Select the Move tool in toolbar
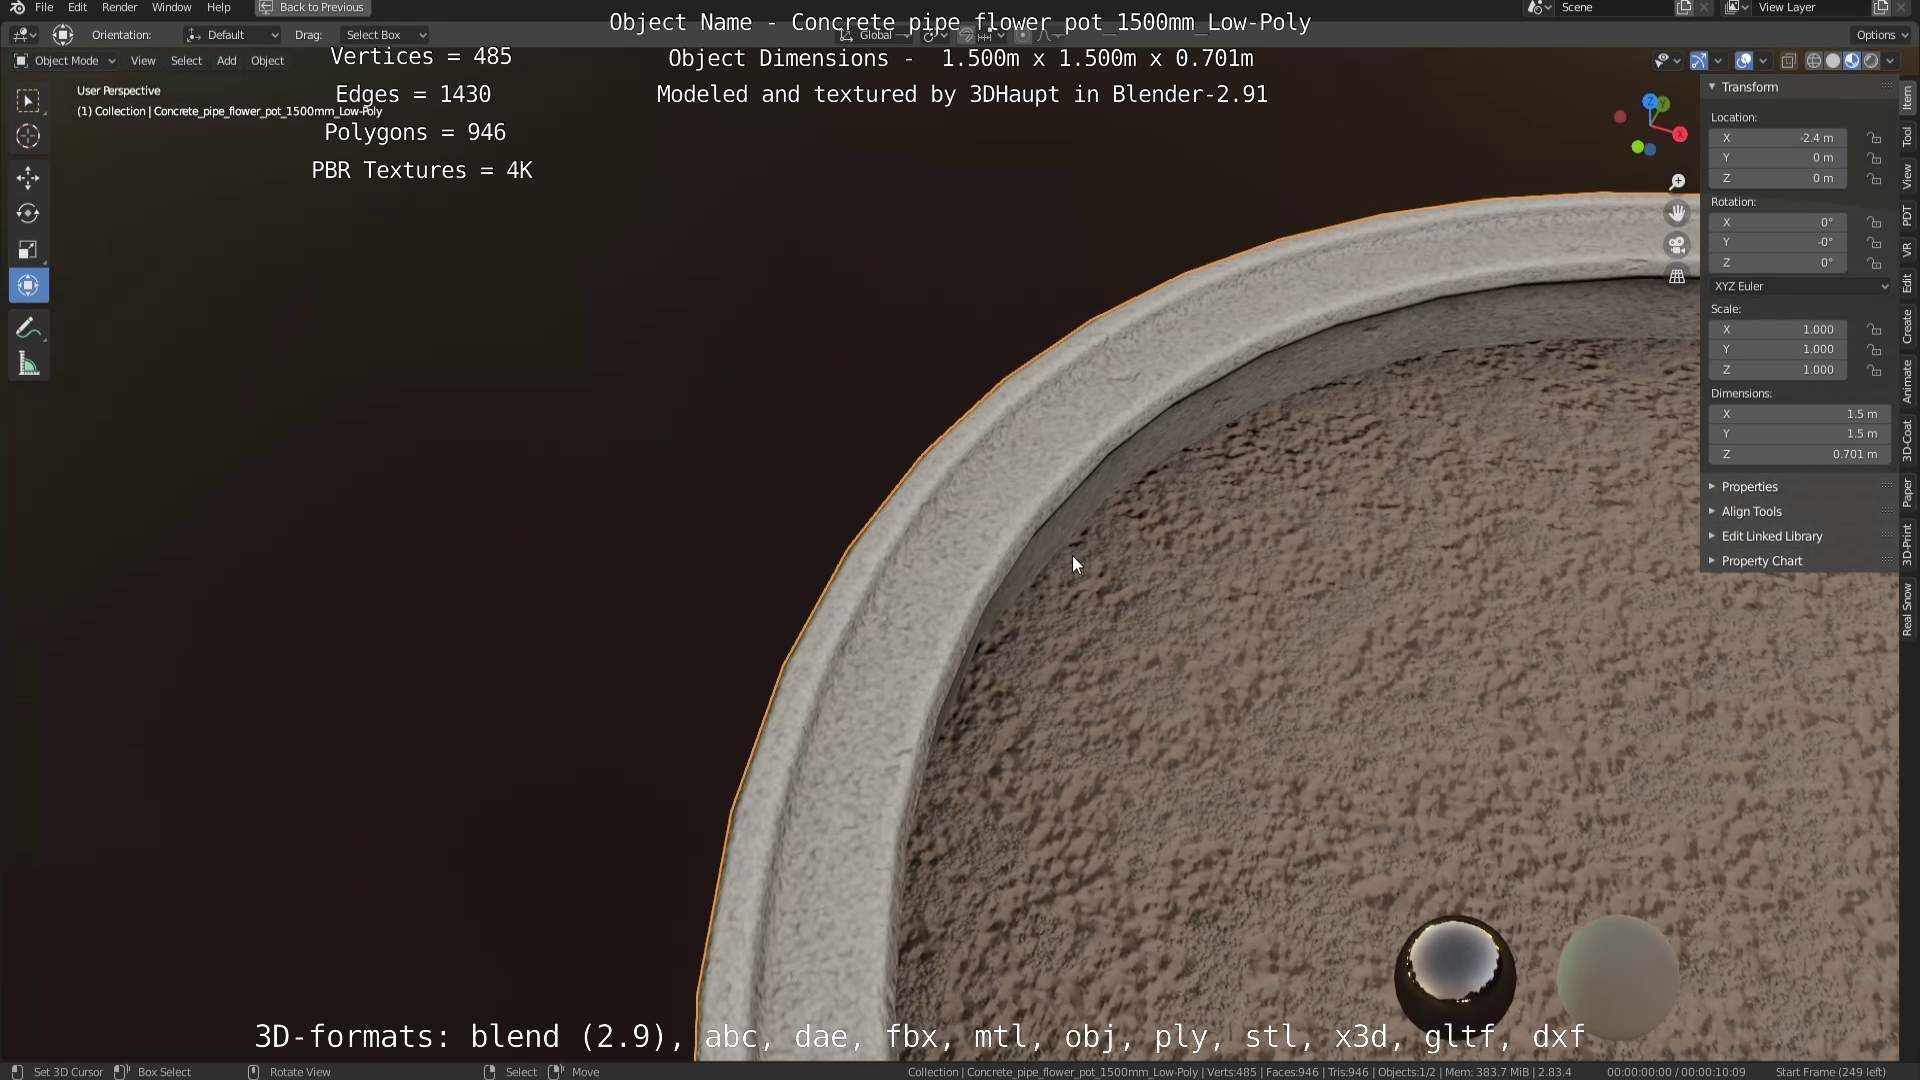 (28, 178)
